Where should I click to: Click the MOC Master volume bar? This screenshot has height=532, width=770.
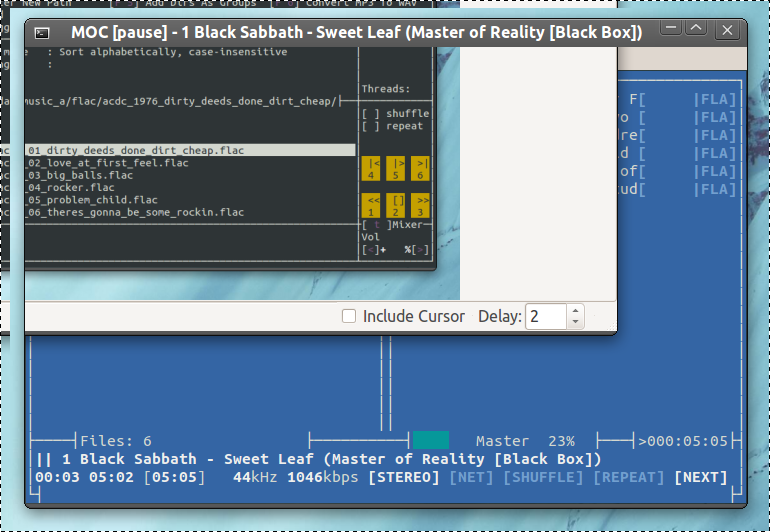coord(431,440)
